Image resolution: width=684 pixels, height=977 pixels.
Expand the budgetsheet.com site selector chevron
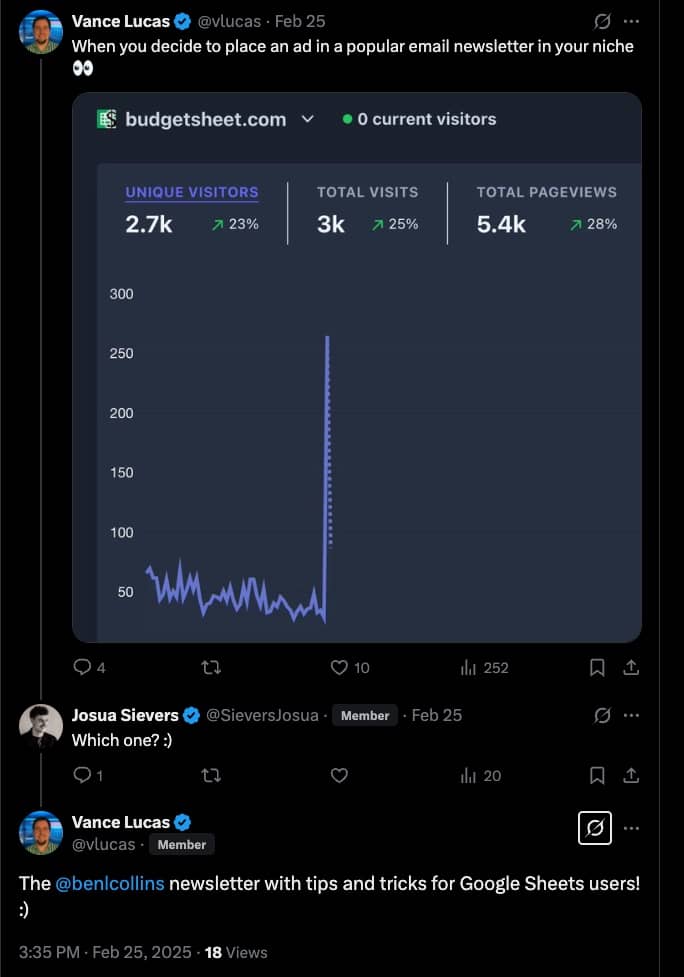[308, 119]
